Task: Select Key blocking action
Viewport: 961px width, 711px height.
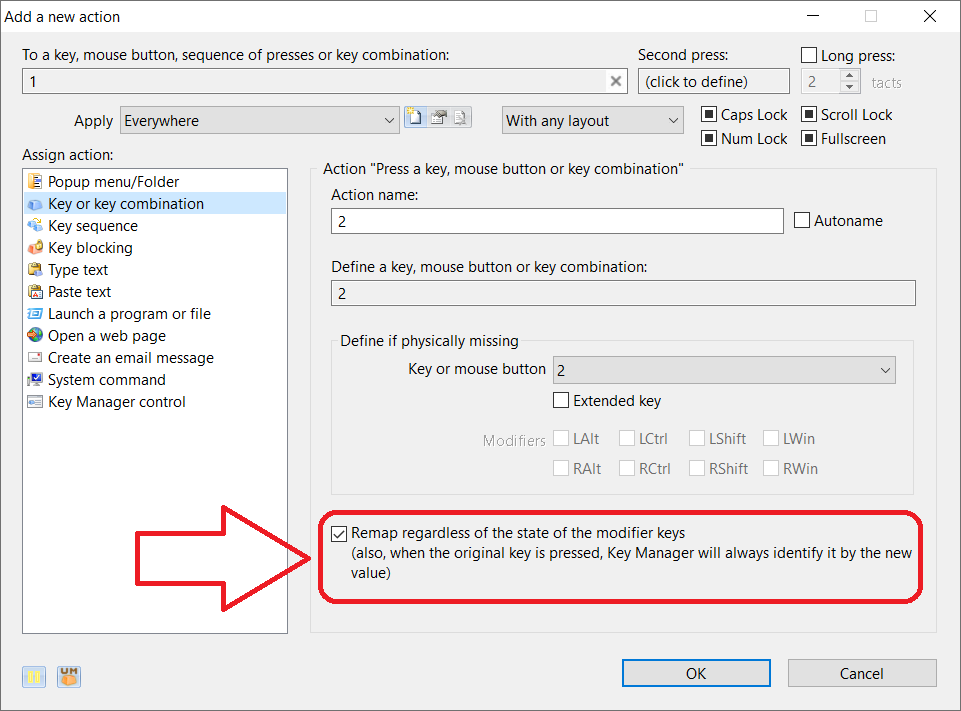Action: [155, 248]
